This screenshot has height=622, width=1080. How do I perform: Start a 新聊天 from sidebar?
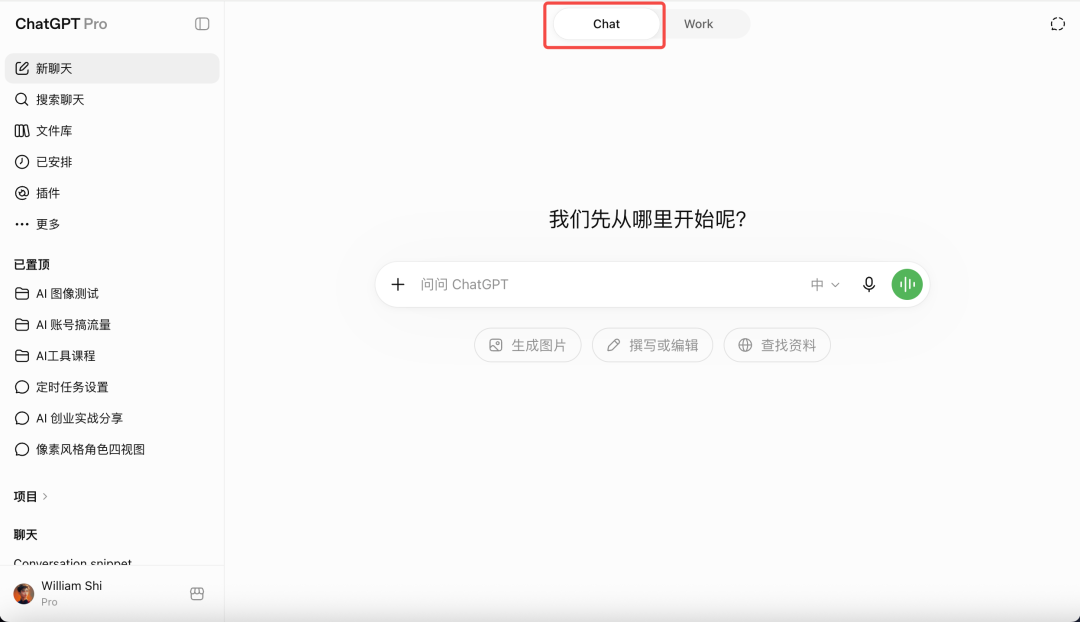click(x=112, y=68)
